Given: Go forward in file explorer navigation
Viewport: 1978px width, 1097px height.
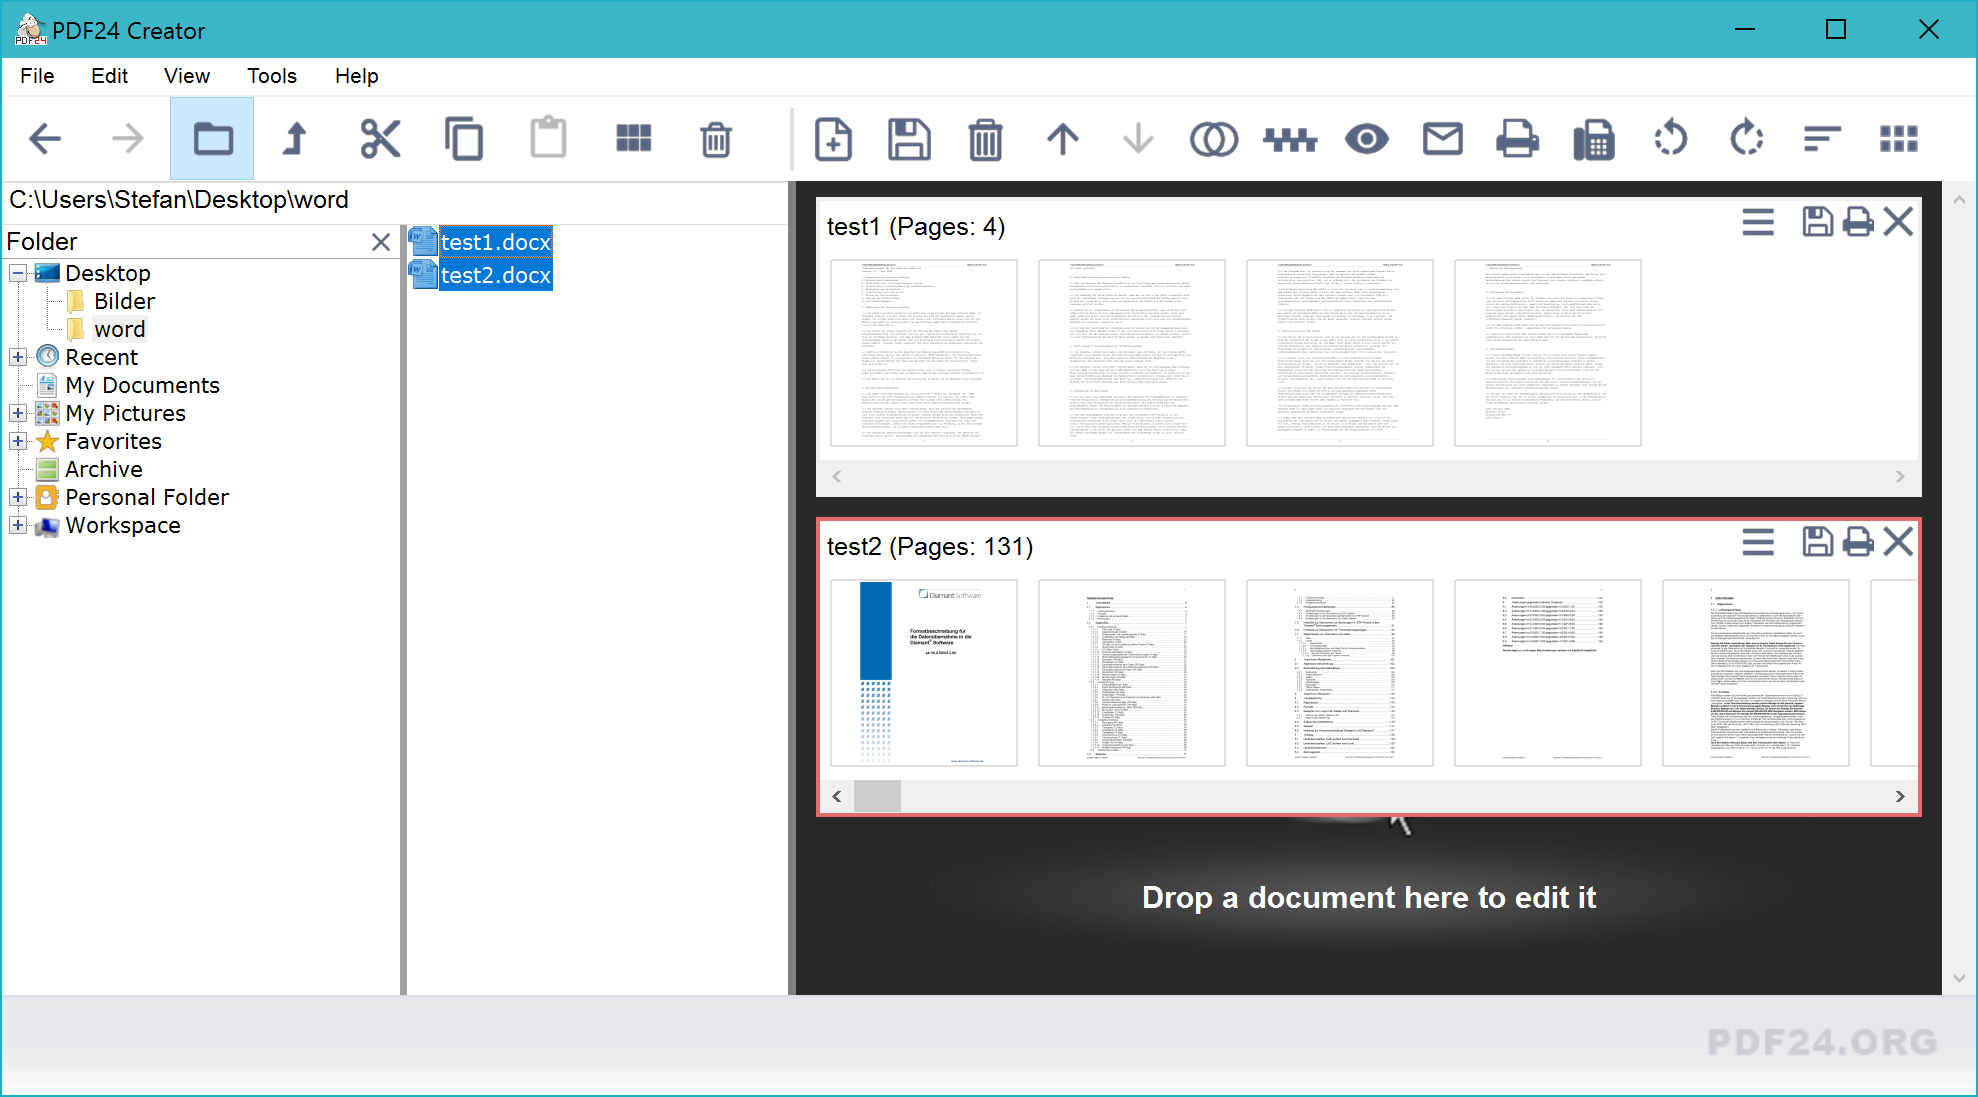Looking at the screenshot, I should 128,138.
